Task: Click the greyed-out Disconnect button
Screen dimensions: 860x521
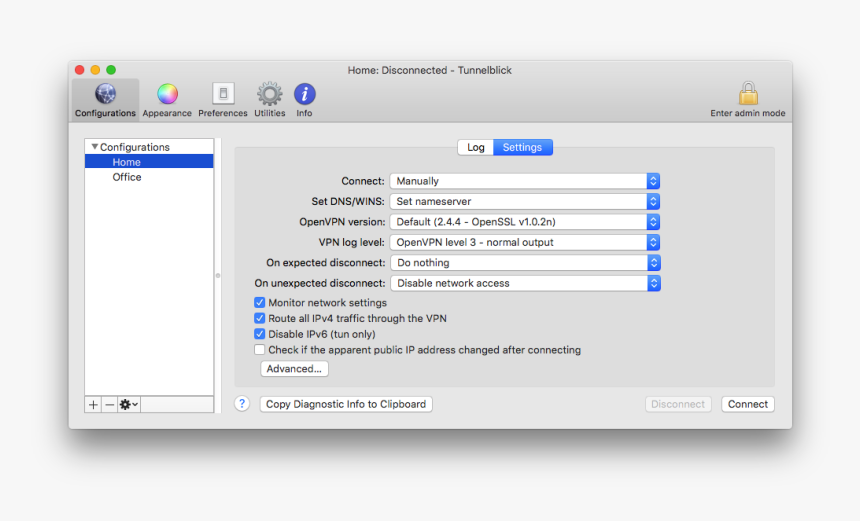Action: tap(678, 404)
